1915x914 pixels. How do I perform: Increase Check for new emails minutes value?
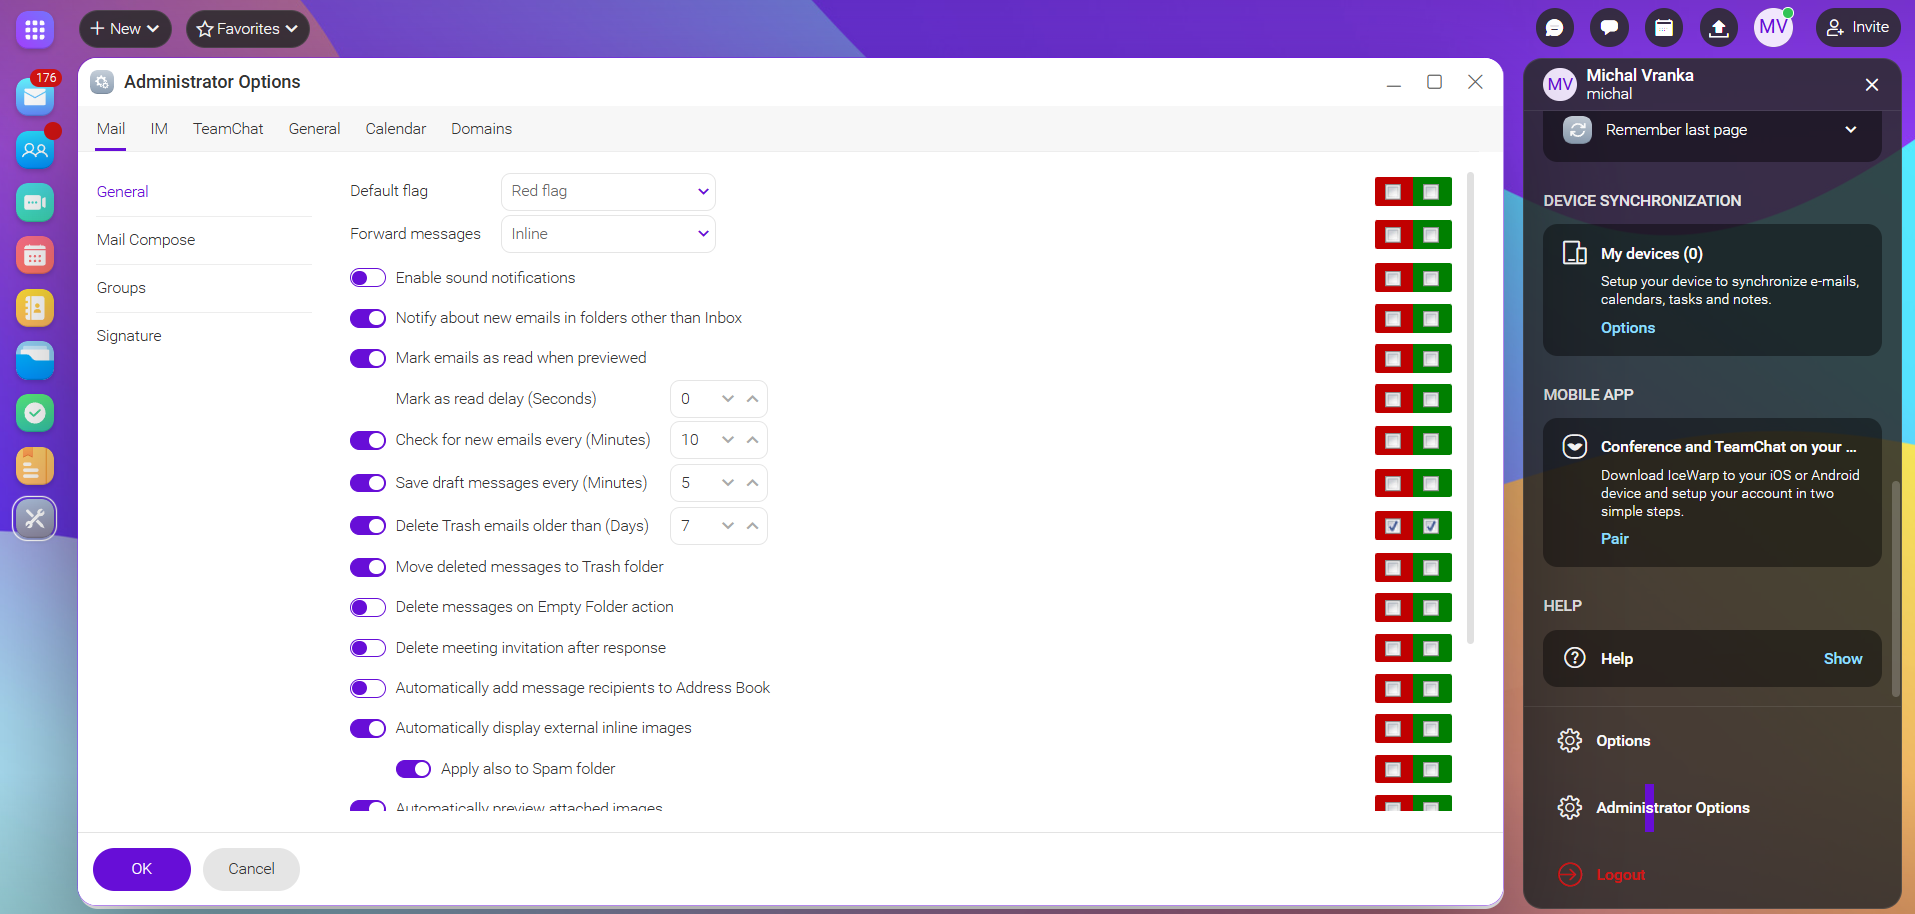coord(753,440)
